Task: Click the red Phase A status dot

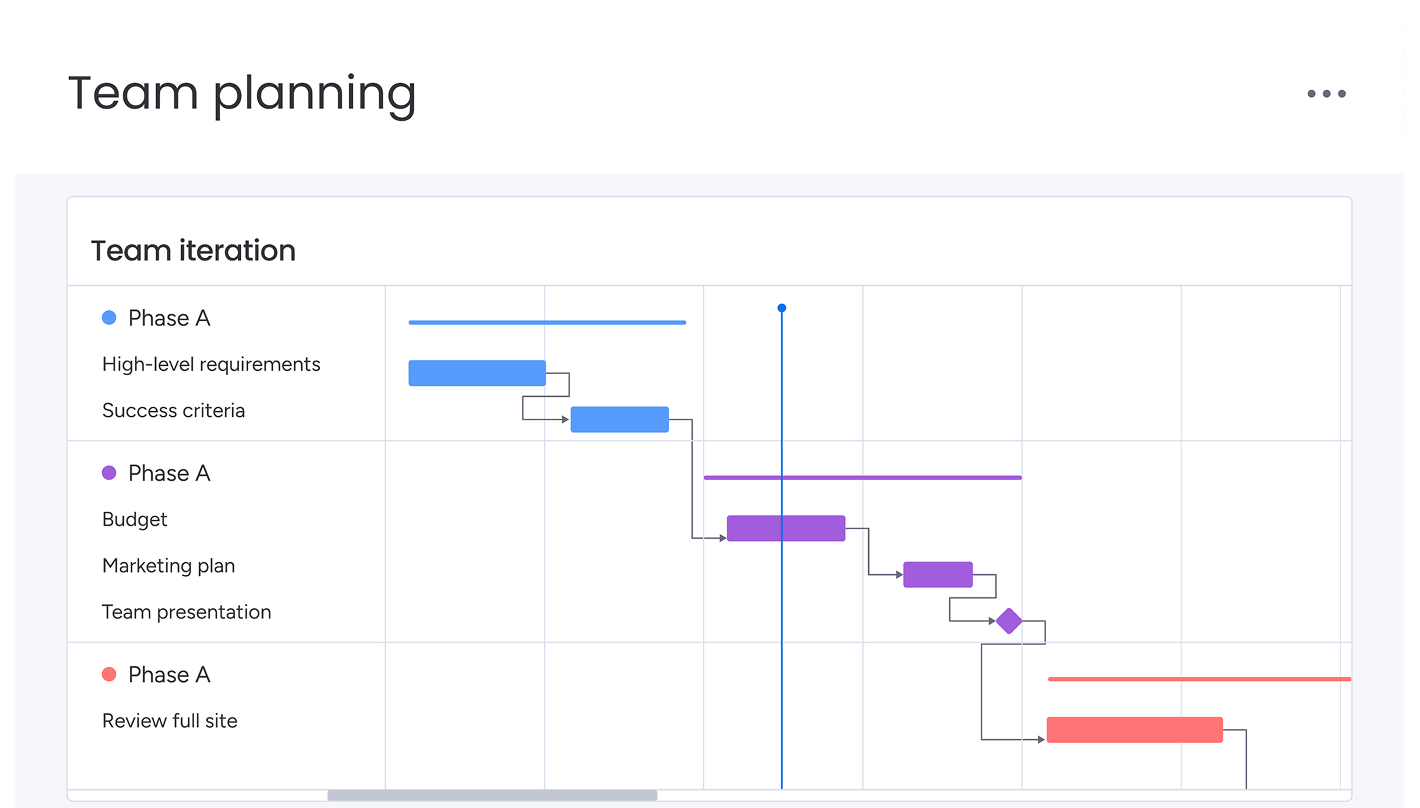Action: click(109, 674)
